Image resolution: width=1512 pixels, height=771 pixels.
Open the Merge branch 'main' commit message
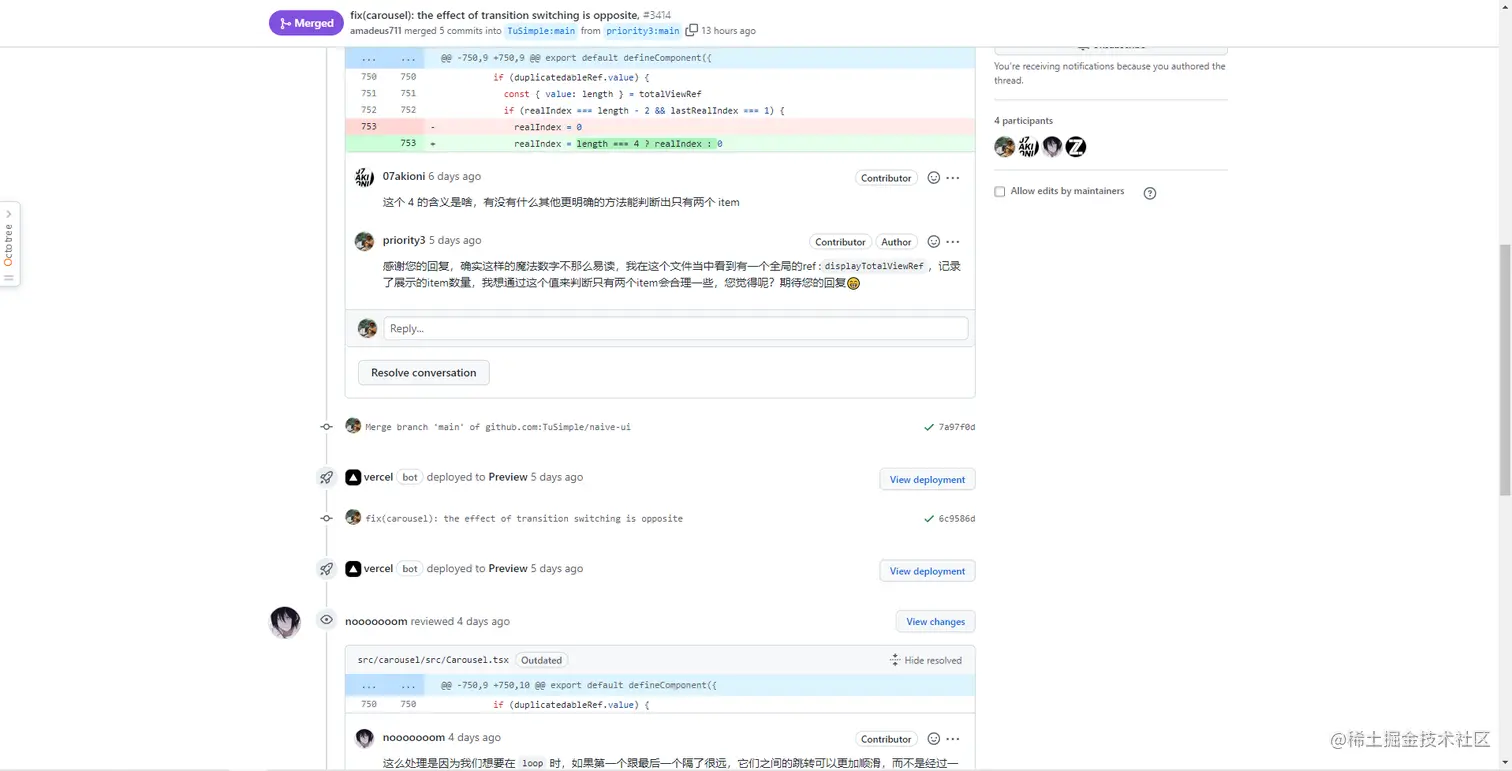tap(498, 427)
